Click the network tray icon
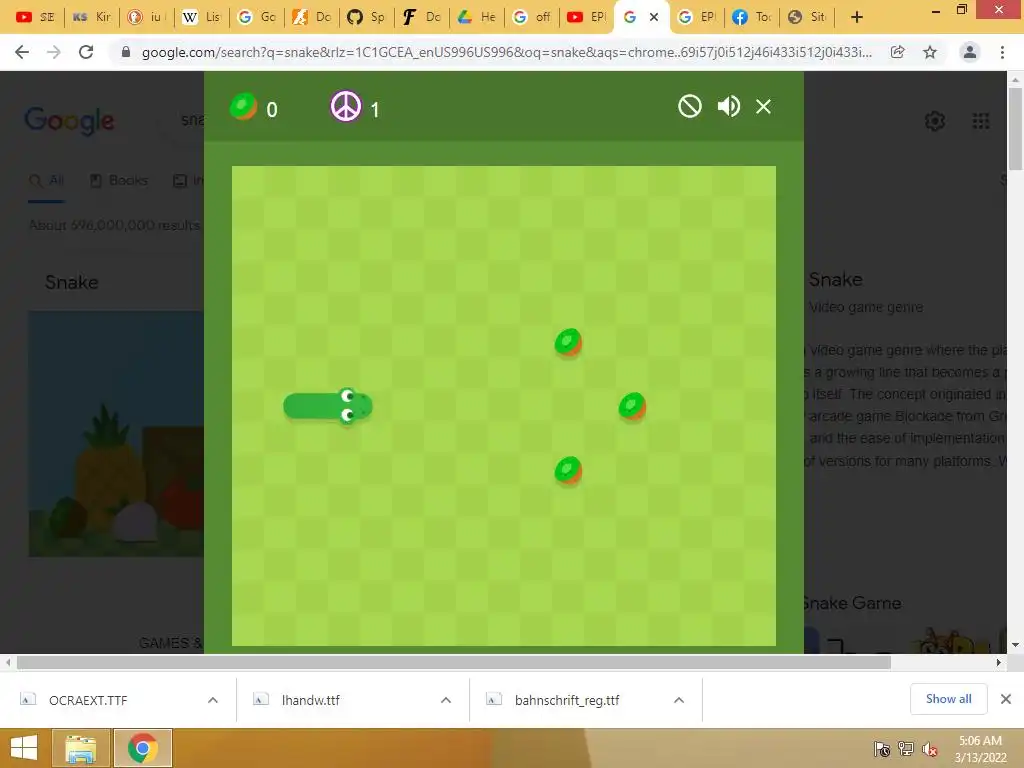Screen dimensions: 1024x768 tap(906, 749)
